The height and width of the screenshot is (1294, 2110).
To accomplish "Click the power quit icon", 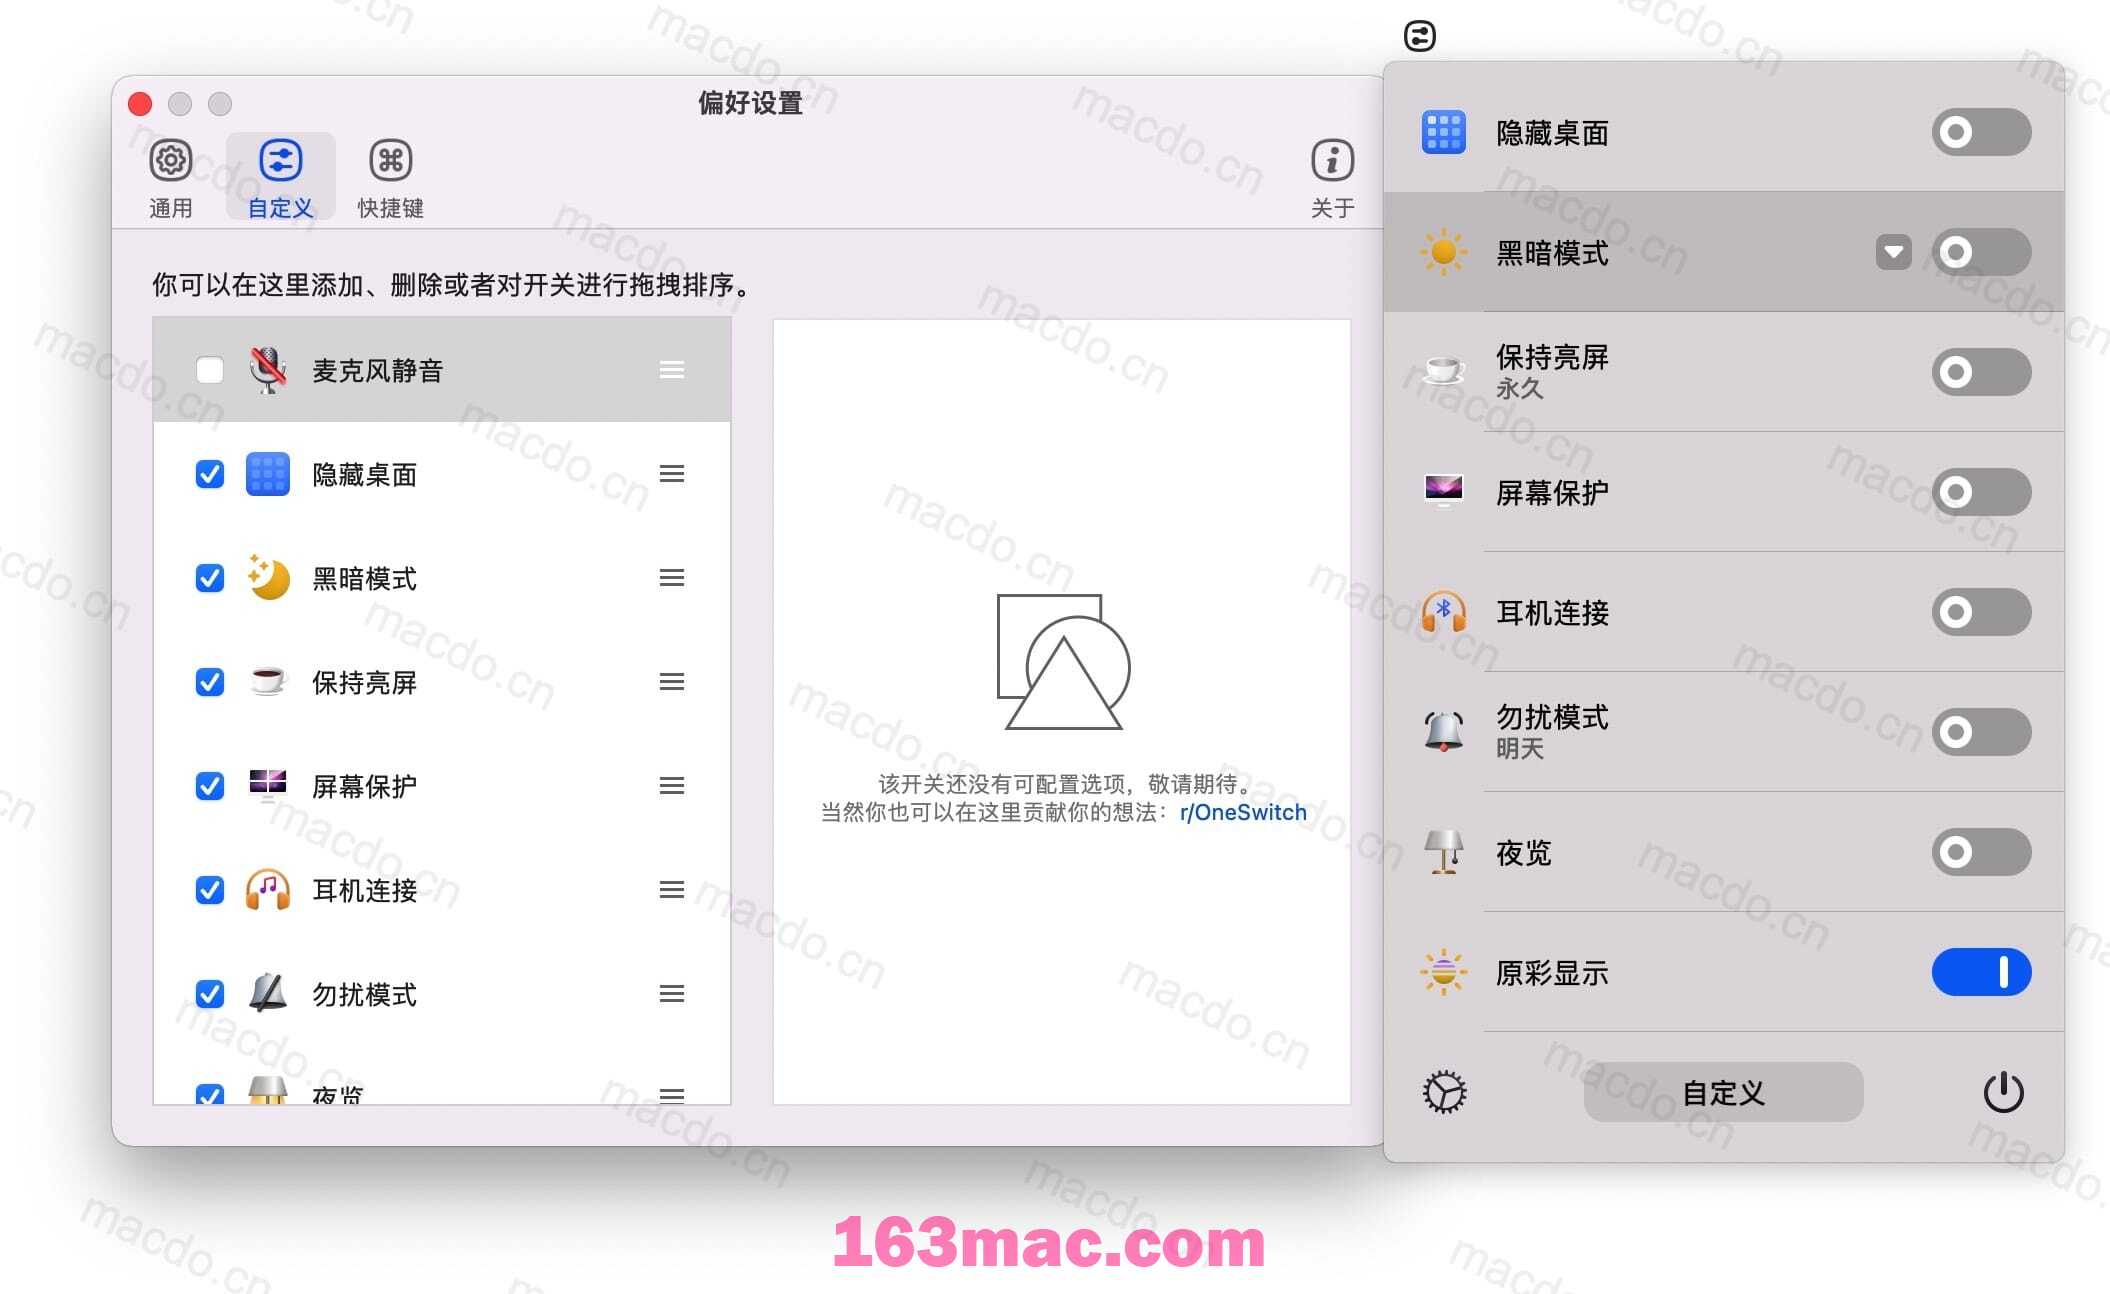I will pos(2003,1092).
